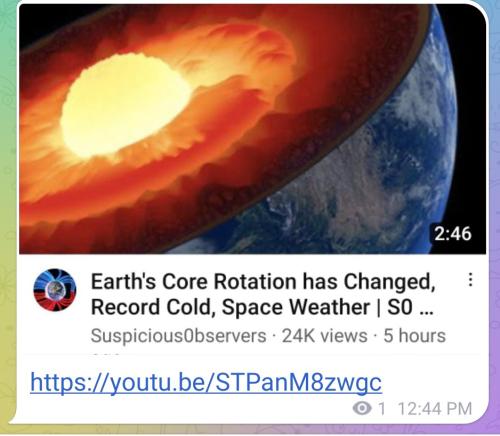The width and height of the screenshot is (500, 436).
Task: Click the 12:44 PM message timestamp
Action: coord(435,409)
